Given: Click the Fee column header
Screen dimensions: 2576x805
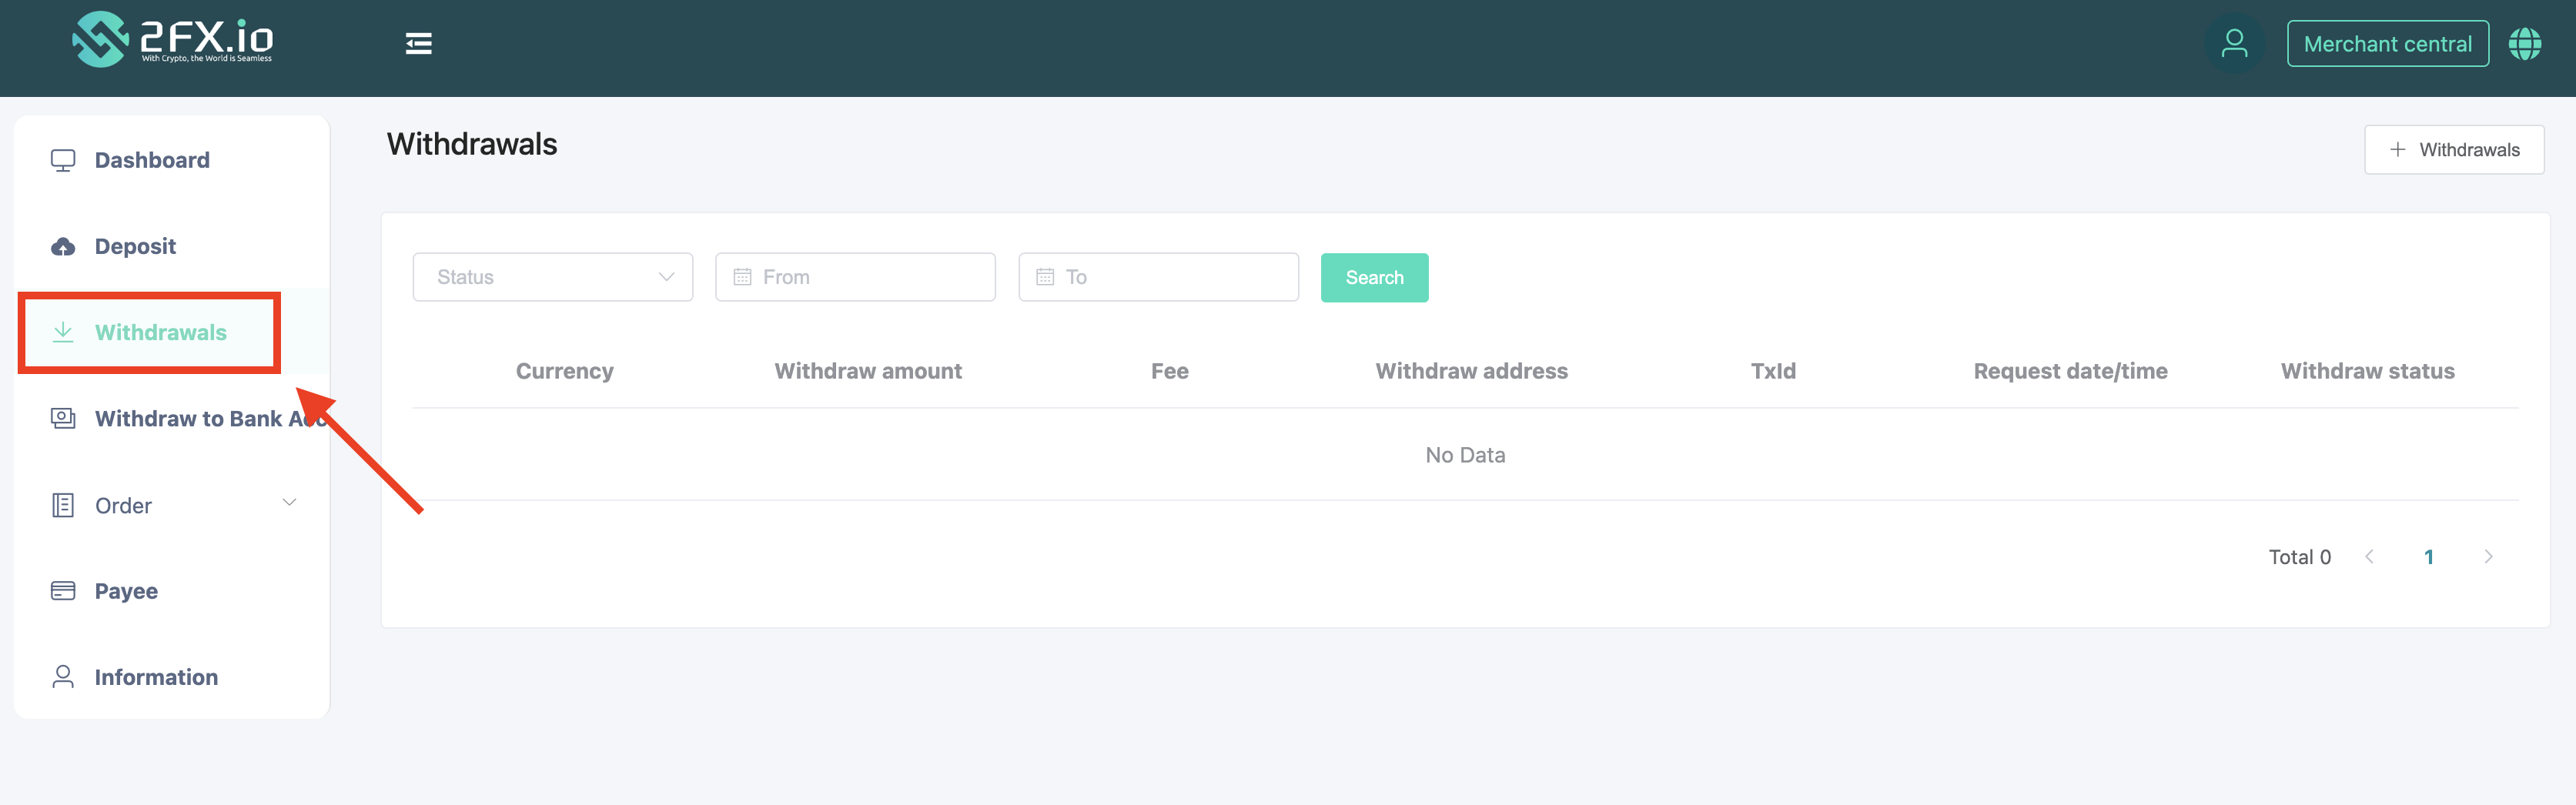Looking at the screenshot, I should (1169, 371).
